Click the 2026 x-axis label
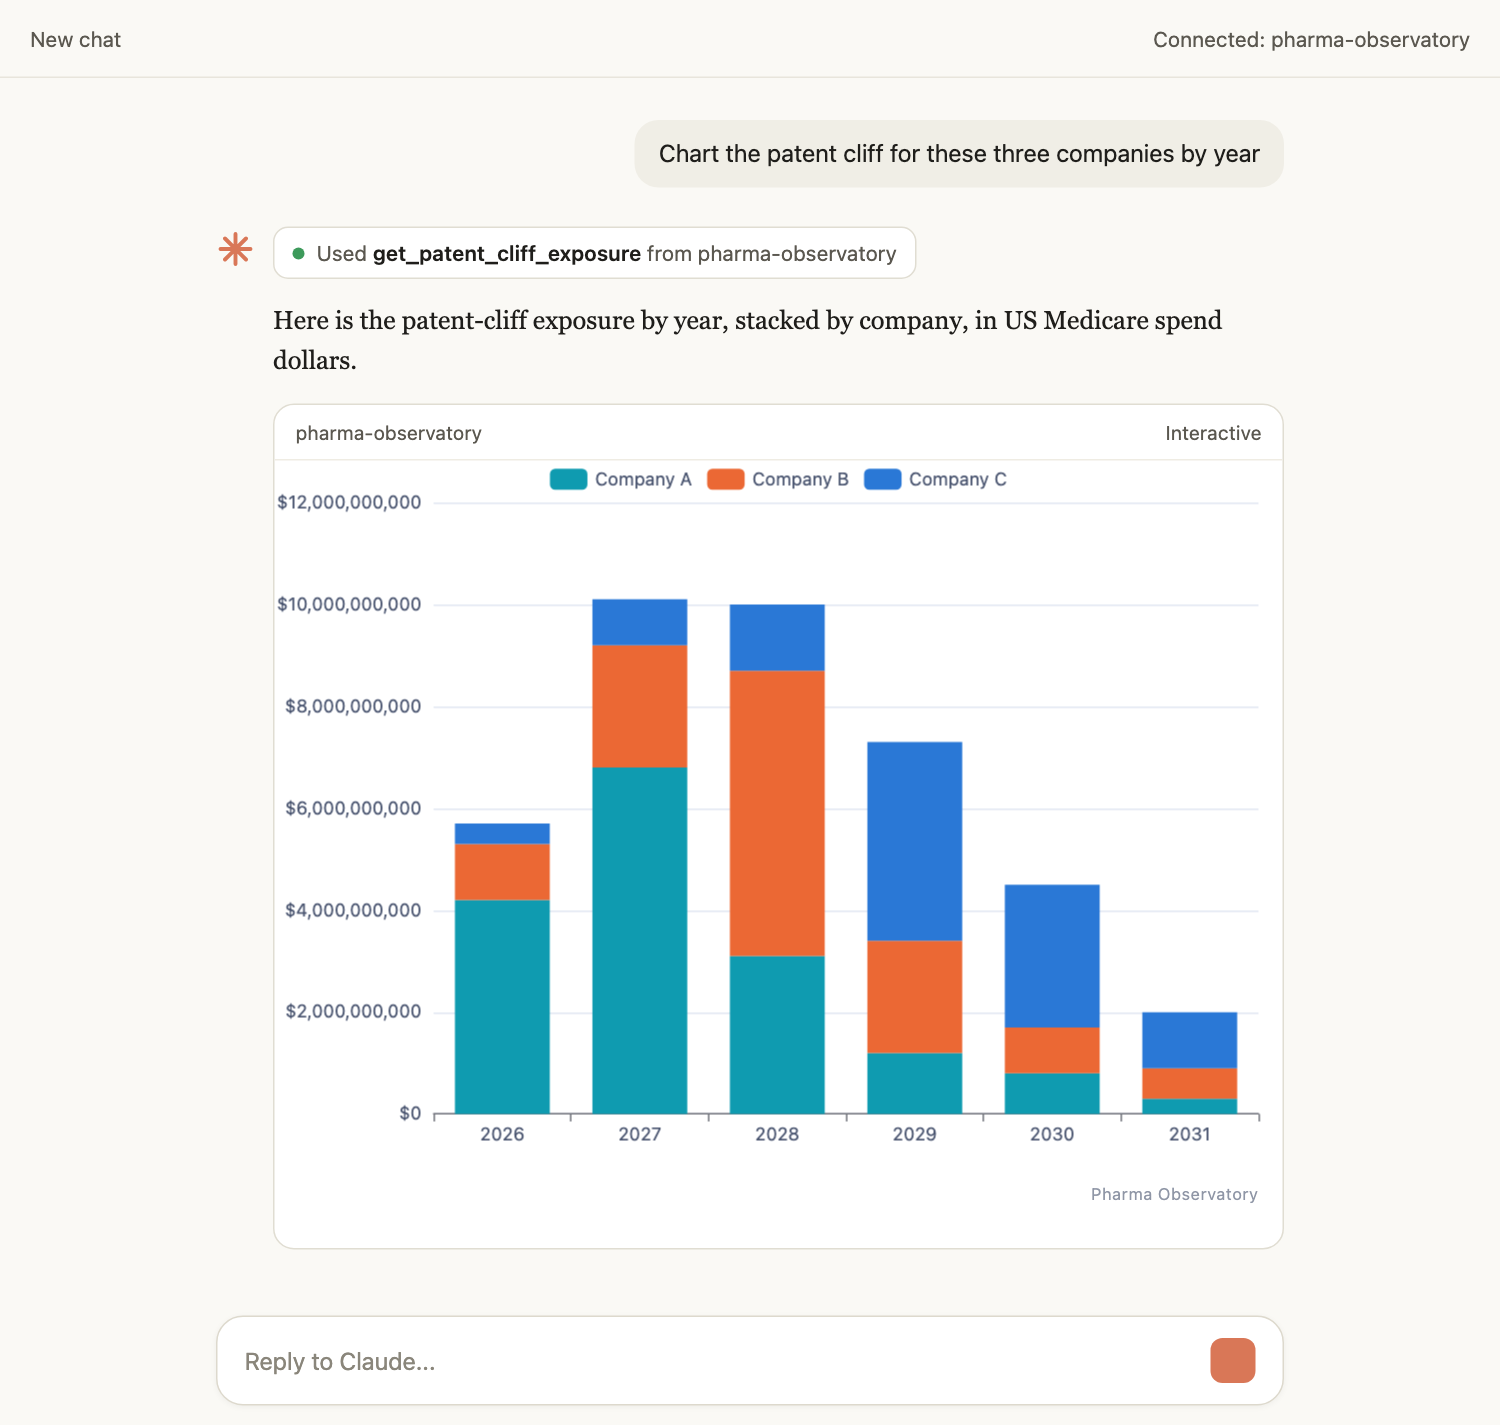This screenshot has width=1500, height=1425. pos(502,1134)
